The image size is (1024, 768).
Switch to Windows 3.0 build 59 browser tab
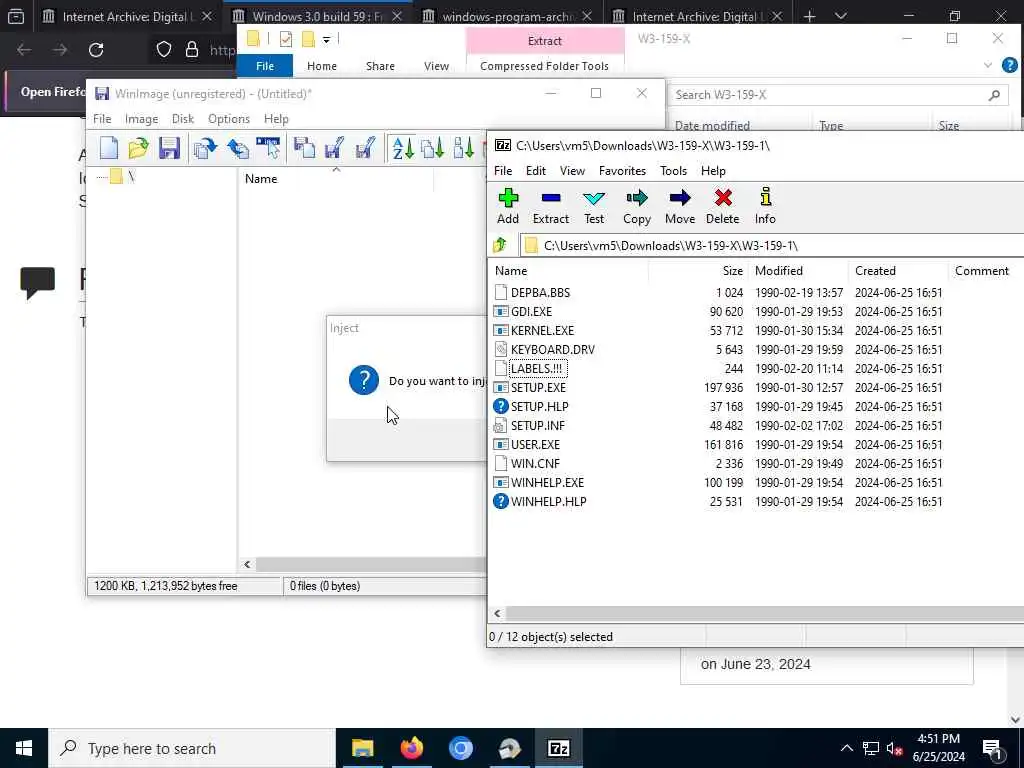pyautogui.click(x=317, y=16)
